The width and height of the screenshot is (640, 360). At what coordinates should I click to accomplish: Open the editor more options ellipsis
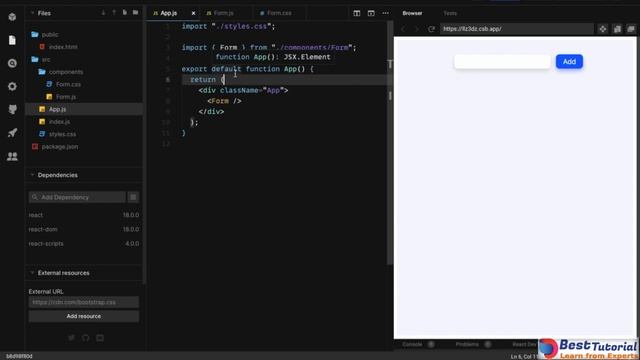[x=385, y=13]
